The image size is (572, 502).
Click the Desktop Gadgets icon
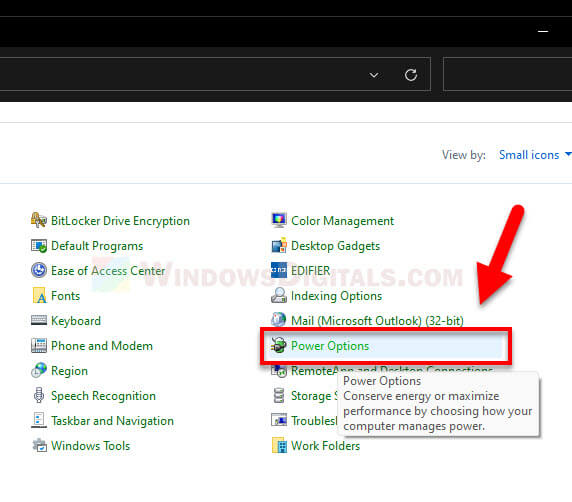279,246
